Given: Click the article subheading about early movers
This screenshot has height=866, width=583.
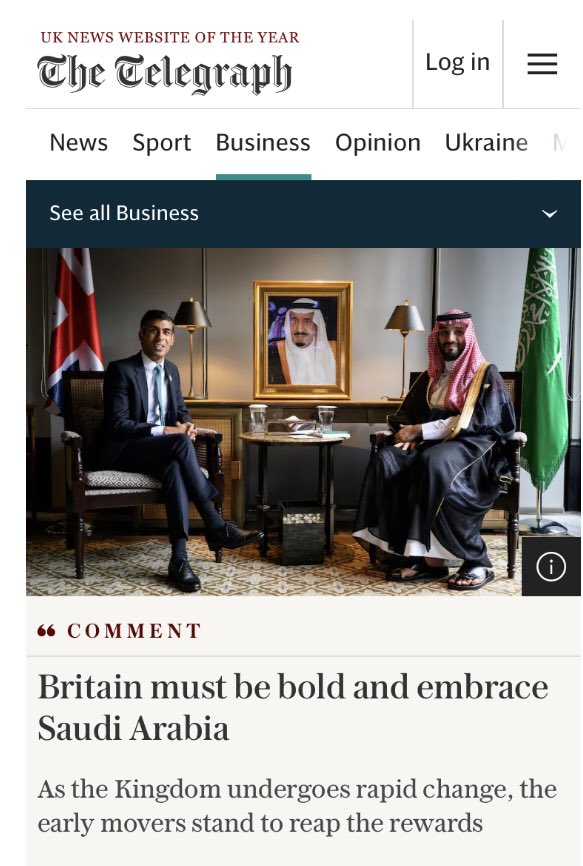Looking at the screenshot, I should (297, 806).
